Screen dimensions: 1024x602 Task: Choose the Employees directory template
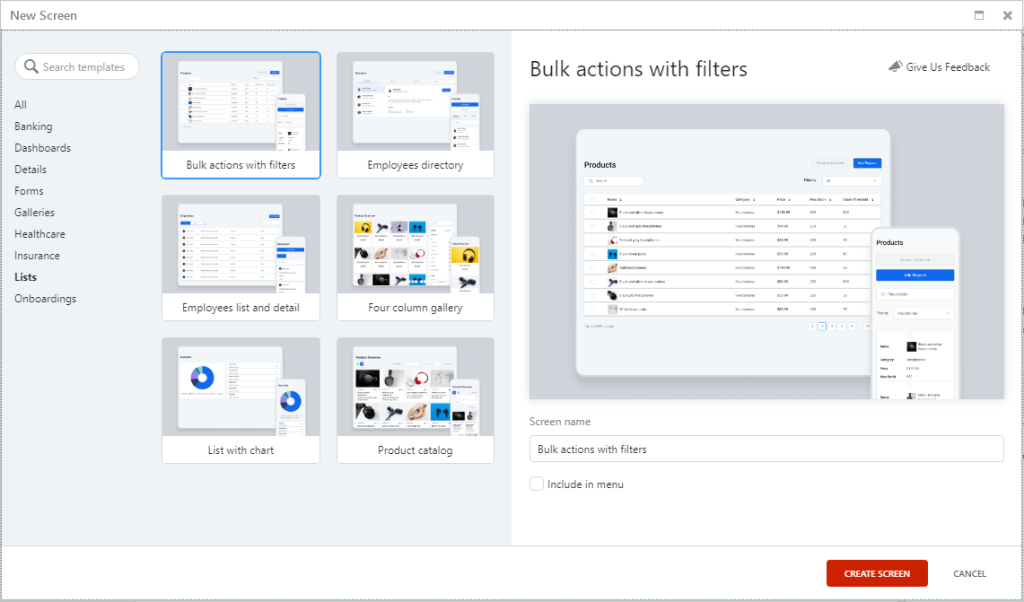click(415, 115)
